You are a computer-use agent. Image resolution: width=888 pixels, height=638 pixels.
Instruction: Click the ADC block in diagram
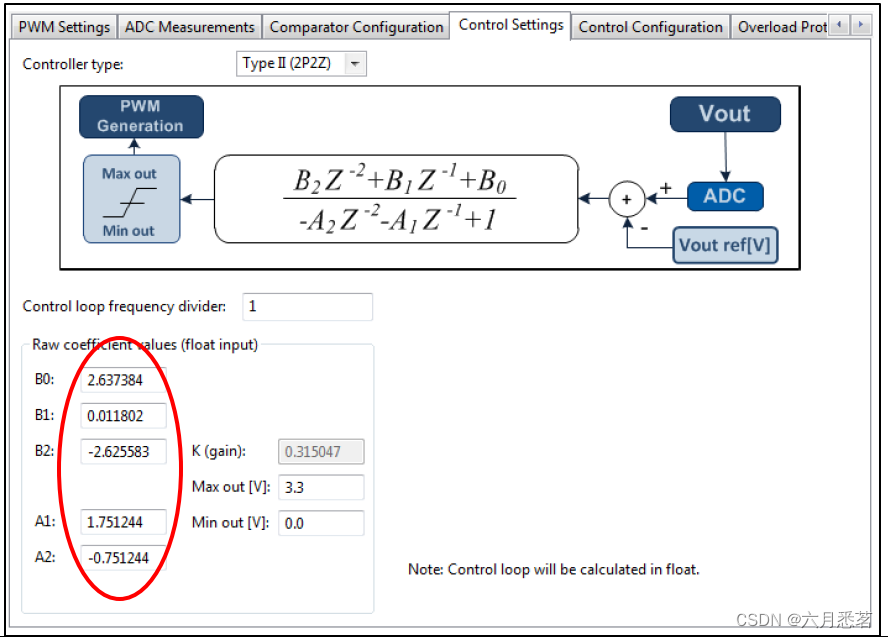[725, 196]
